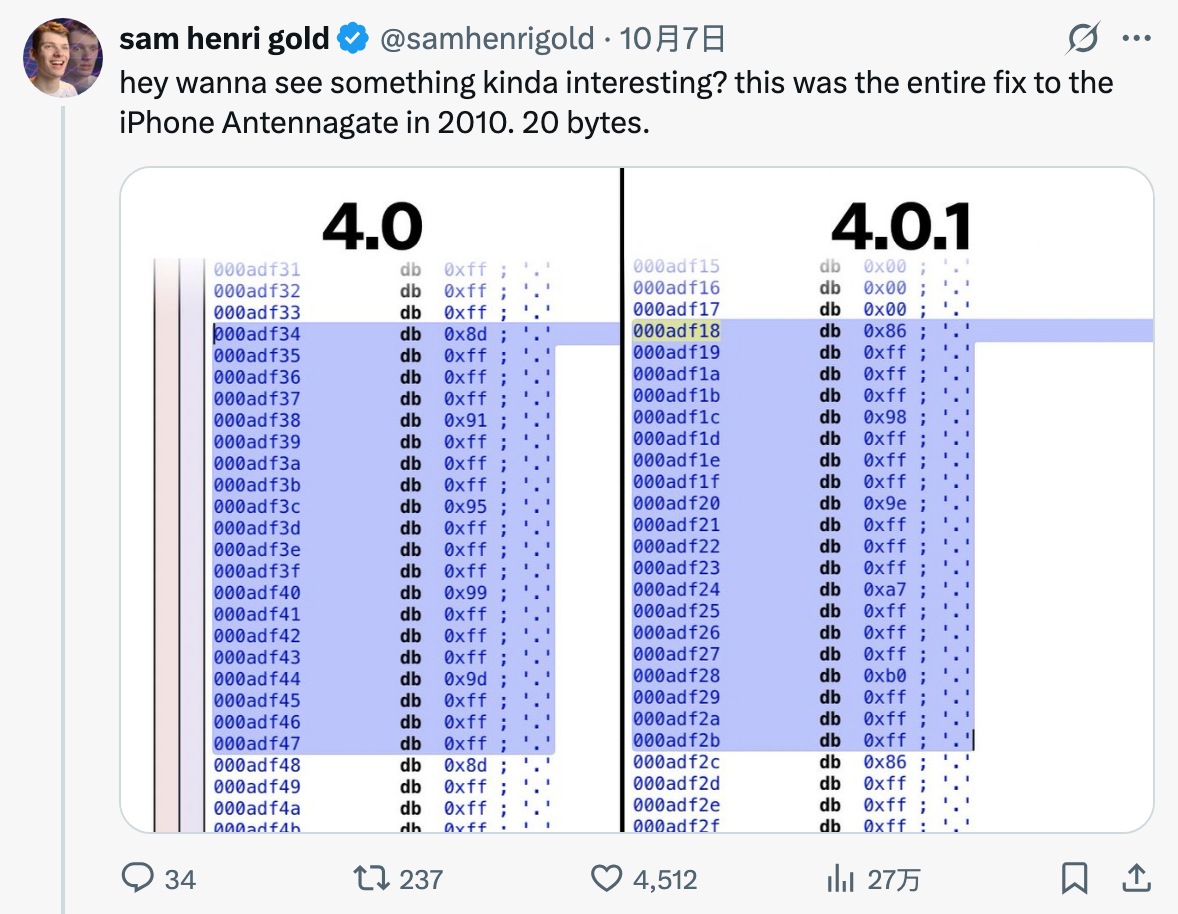Click the reply speech bubble icon
Viewport: 1178px width, 914px height.
coord(136,879)
